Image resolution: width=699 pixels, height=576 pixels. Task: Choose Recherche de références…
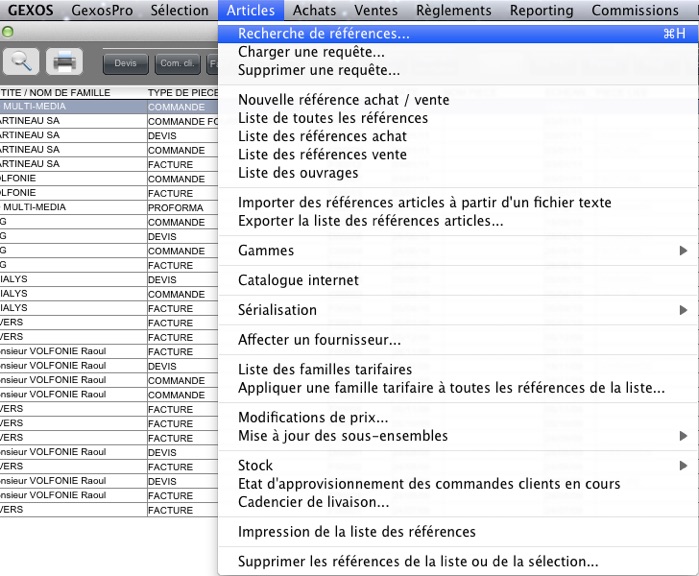tap(458, 33)
